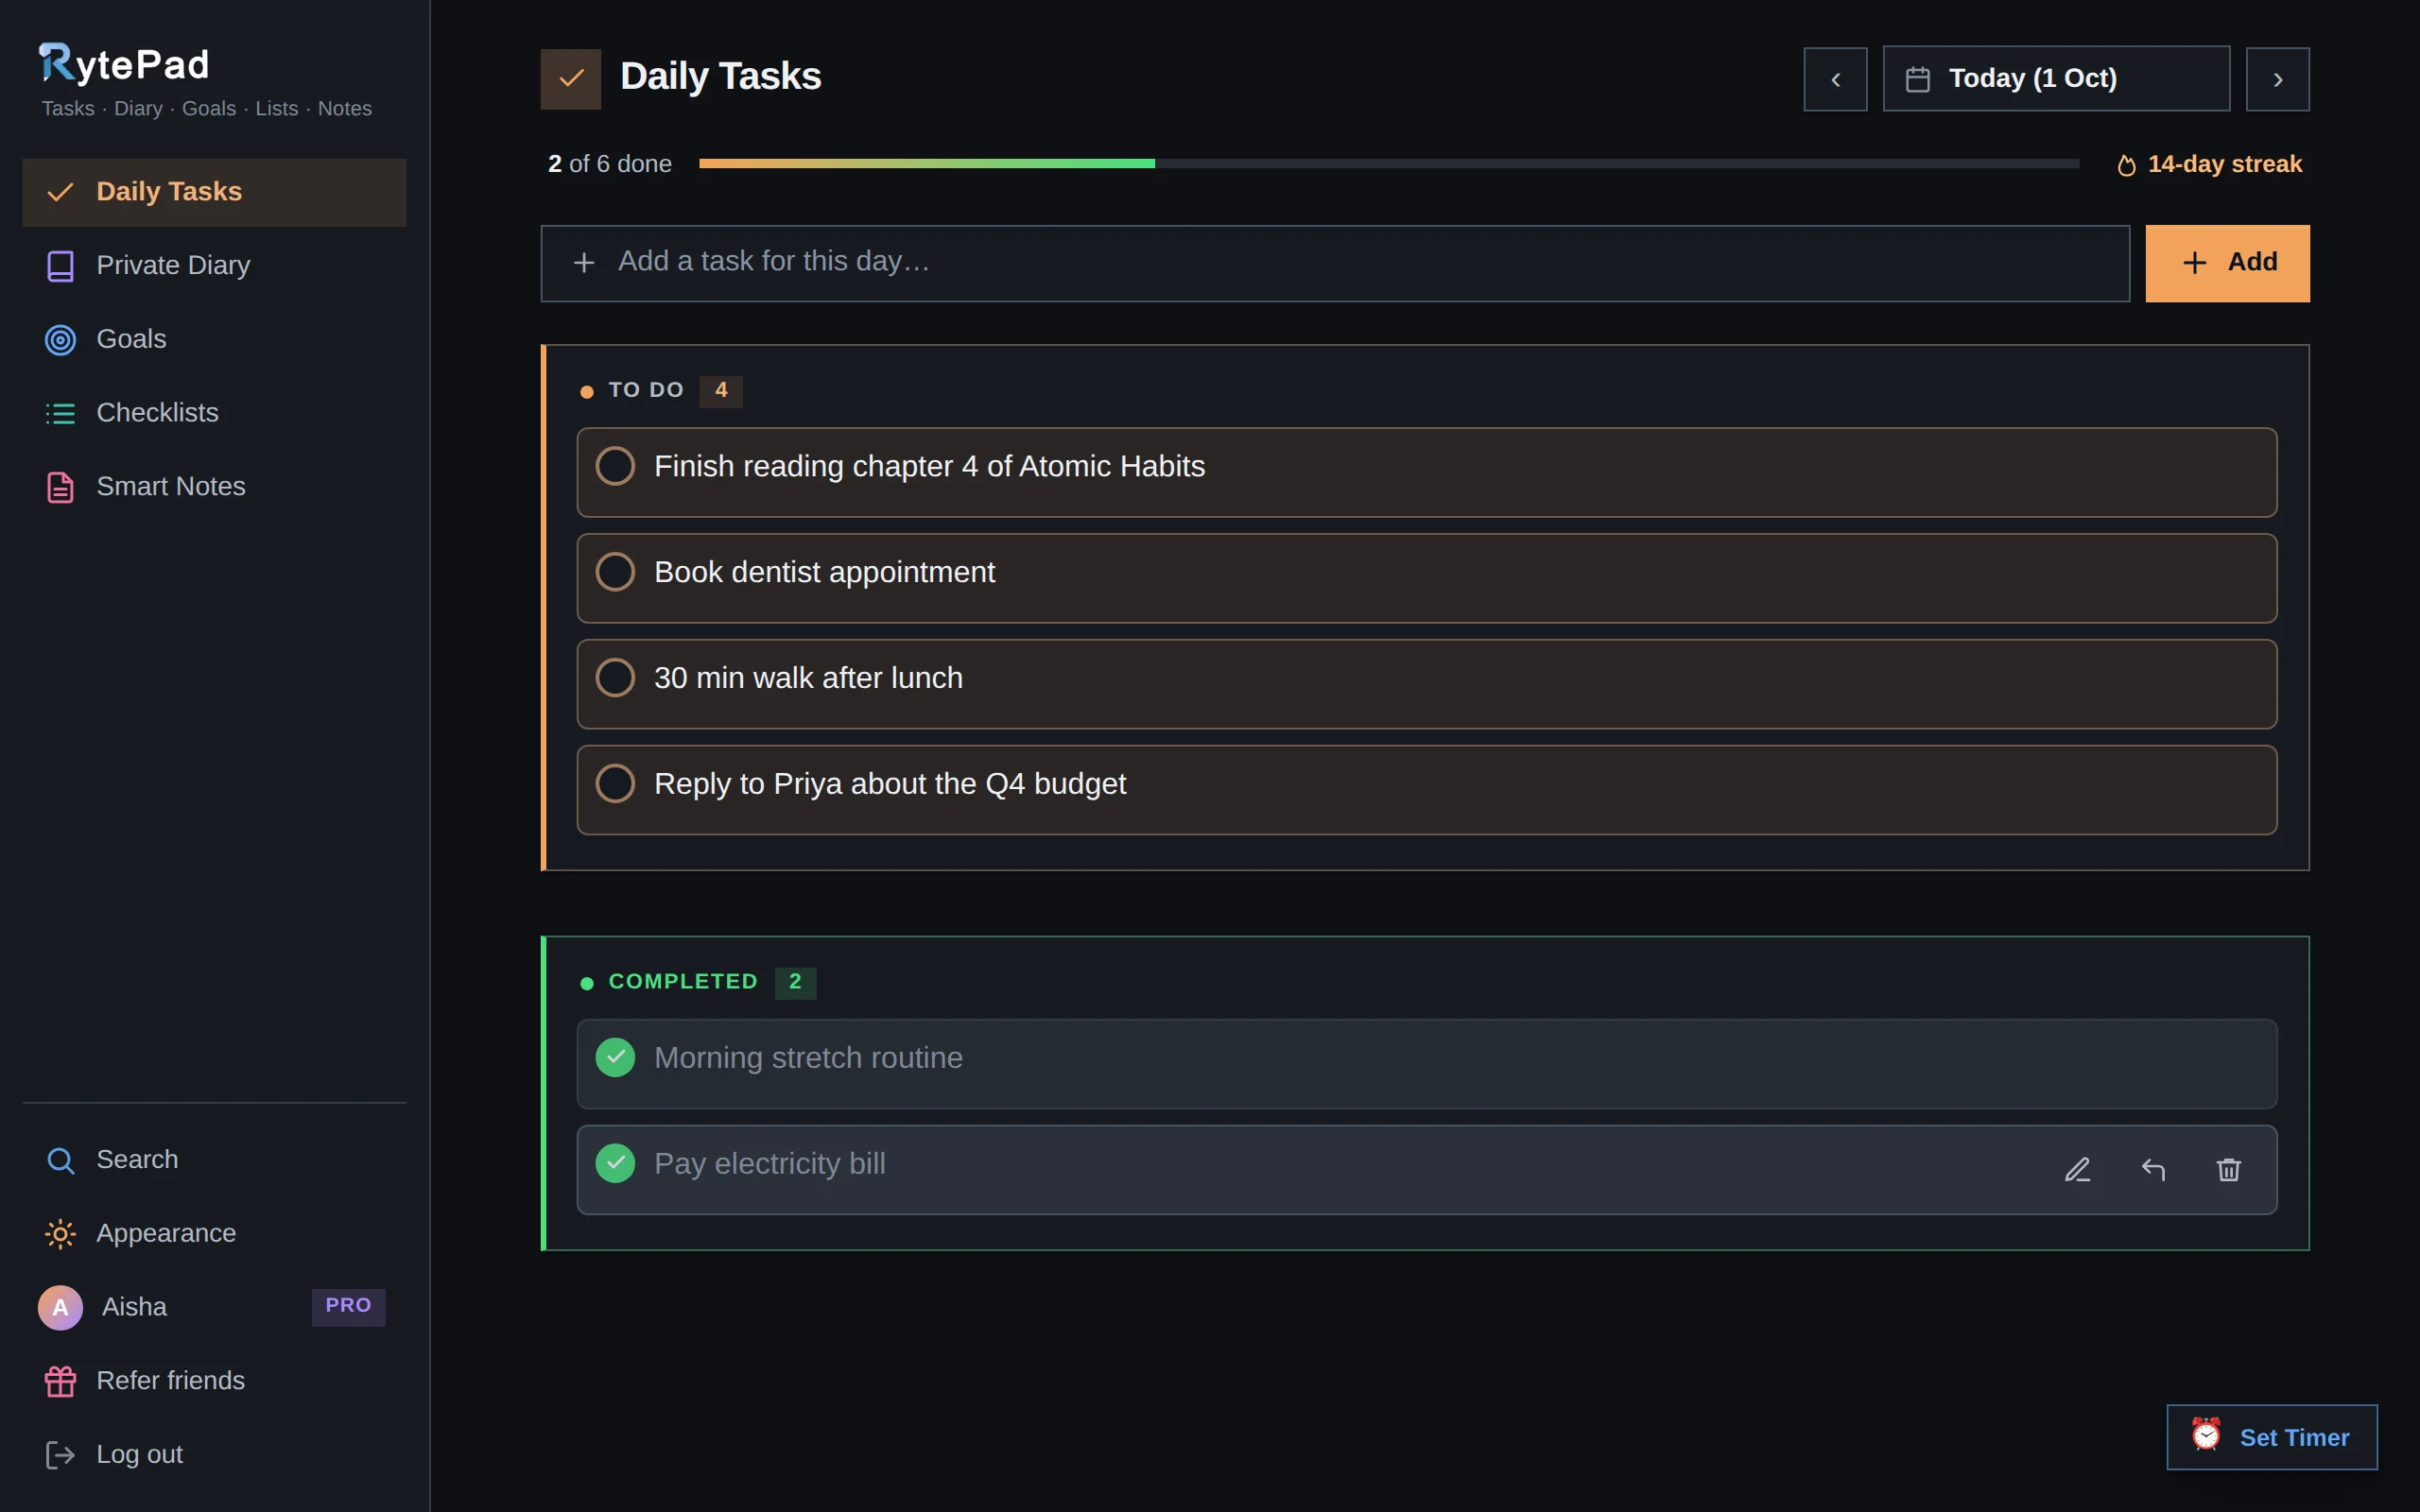Mark Book dentist appointment as done
The height and width of the screenshot is (1512, 2420).
[615, 572]
